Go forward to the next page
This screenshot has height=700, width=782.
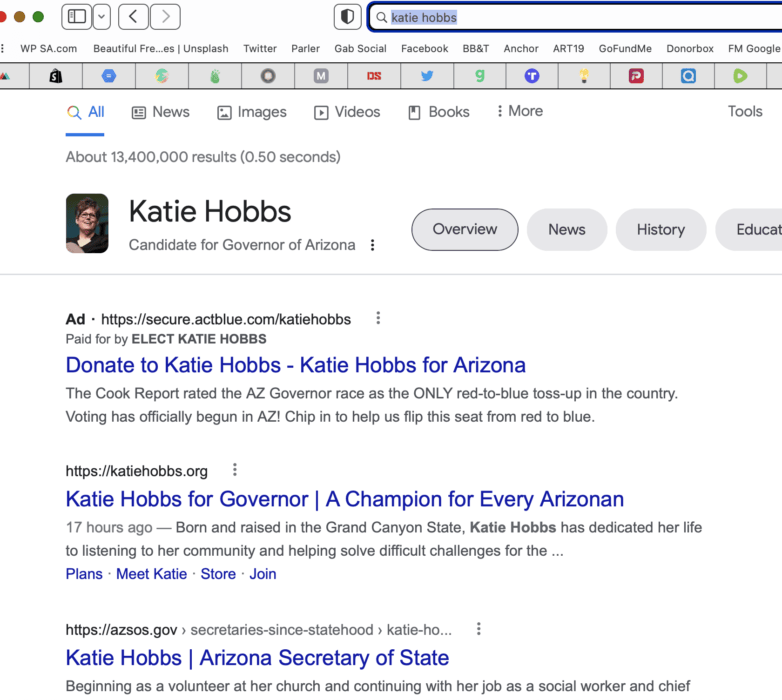[166, 17]
